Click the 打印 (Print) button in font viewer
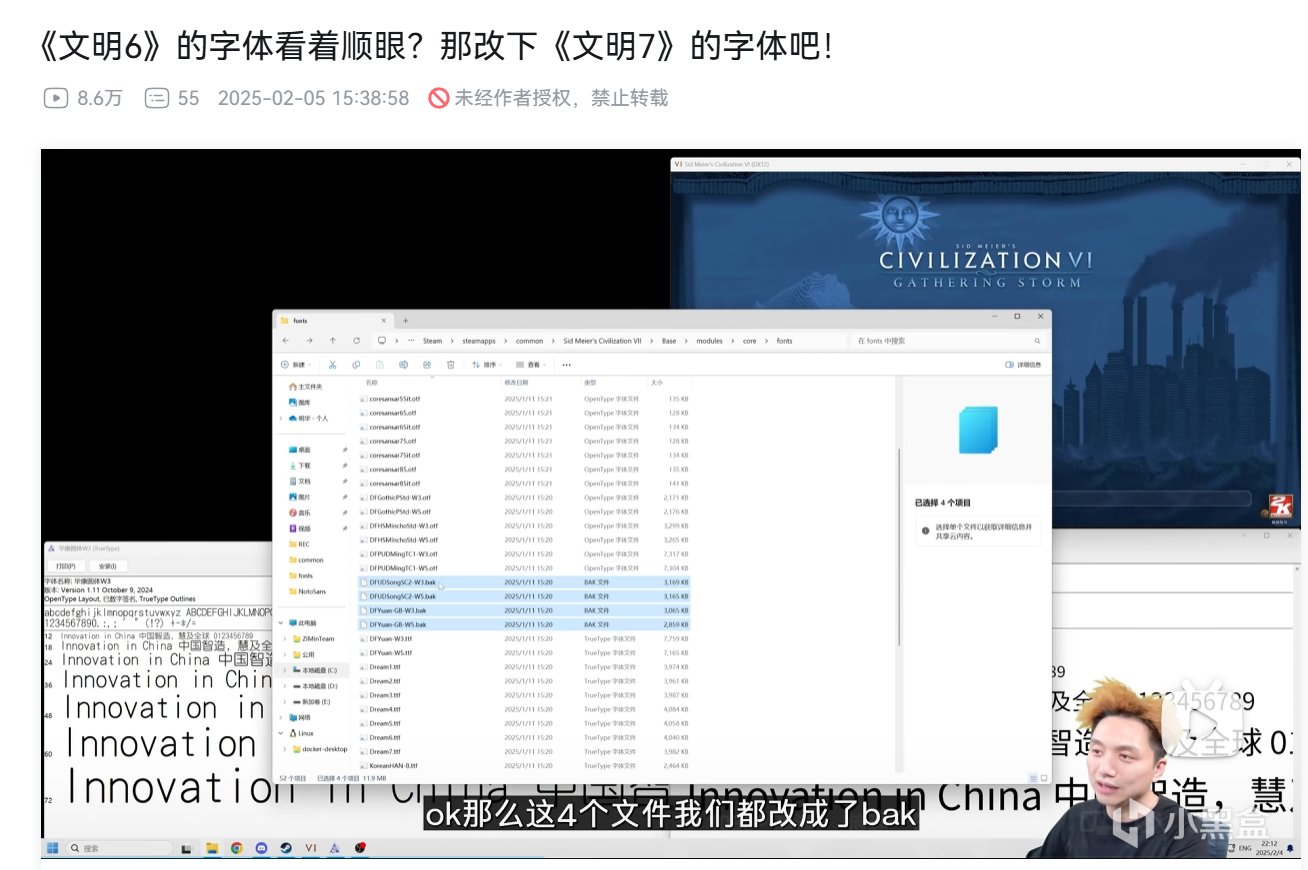1308x870 pixels. point(66,565)
